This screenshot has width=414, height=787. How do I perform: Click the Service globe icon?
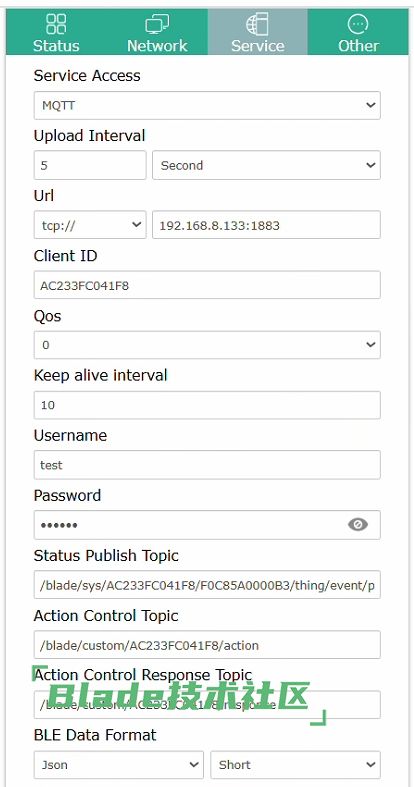[257, 24]
